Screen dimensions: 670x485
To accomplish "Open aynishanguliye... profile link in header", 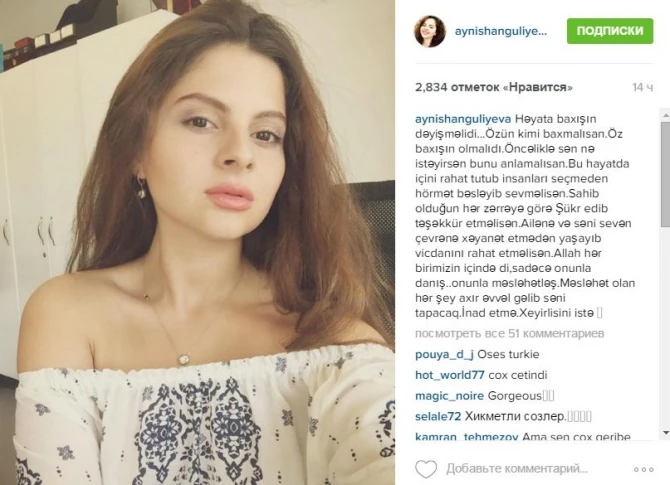I will 501,31.
